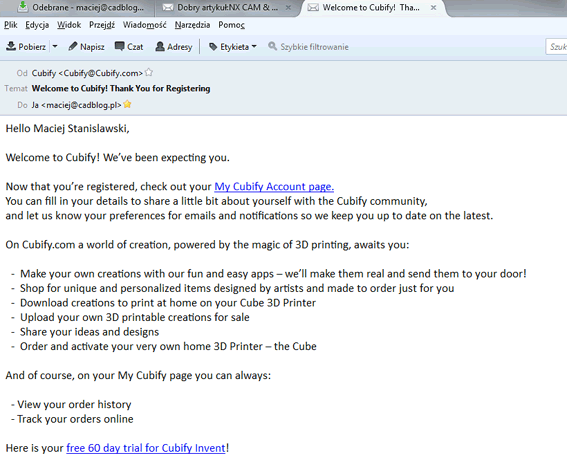Toggle star next to Cubify sender address
567x460 pixels.
tap(149, 73)
